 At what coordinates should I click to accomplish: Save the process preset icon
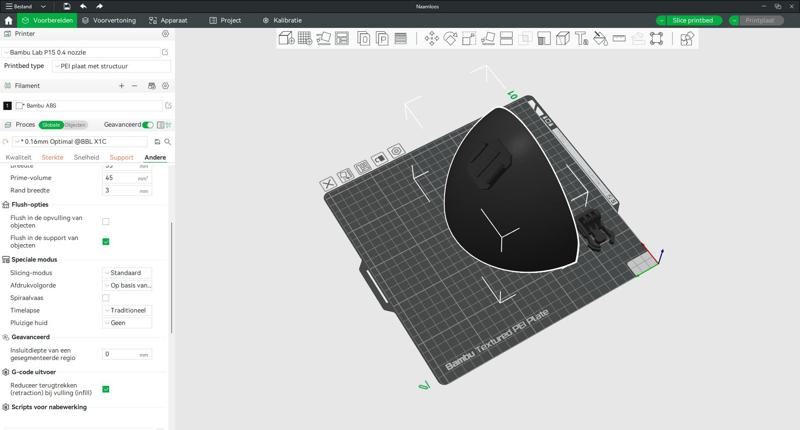point(157,142)
